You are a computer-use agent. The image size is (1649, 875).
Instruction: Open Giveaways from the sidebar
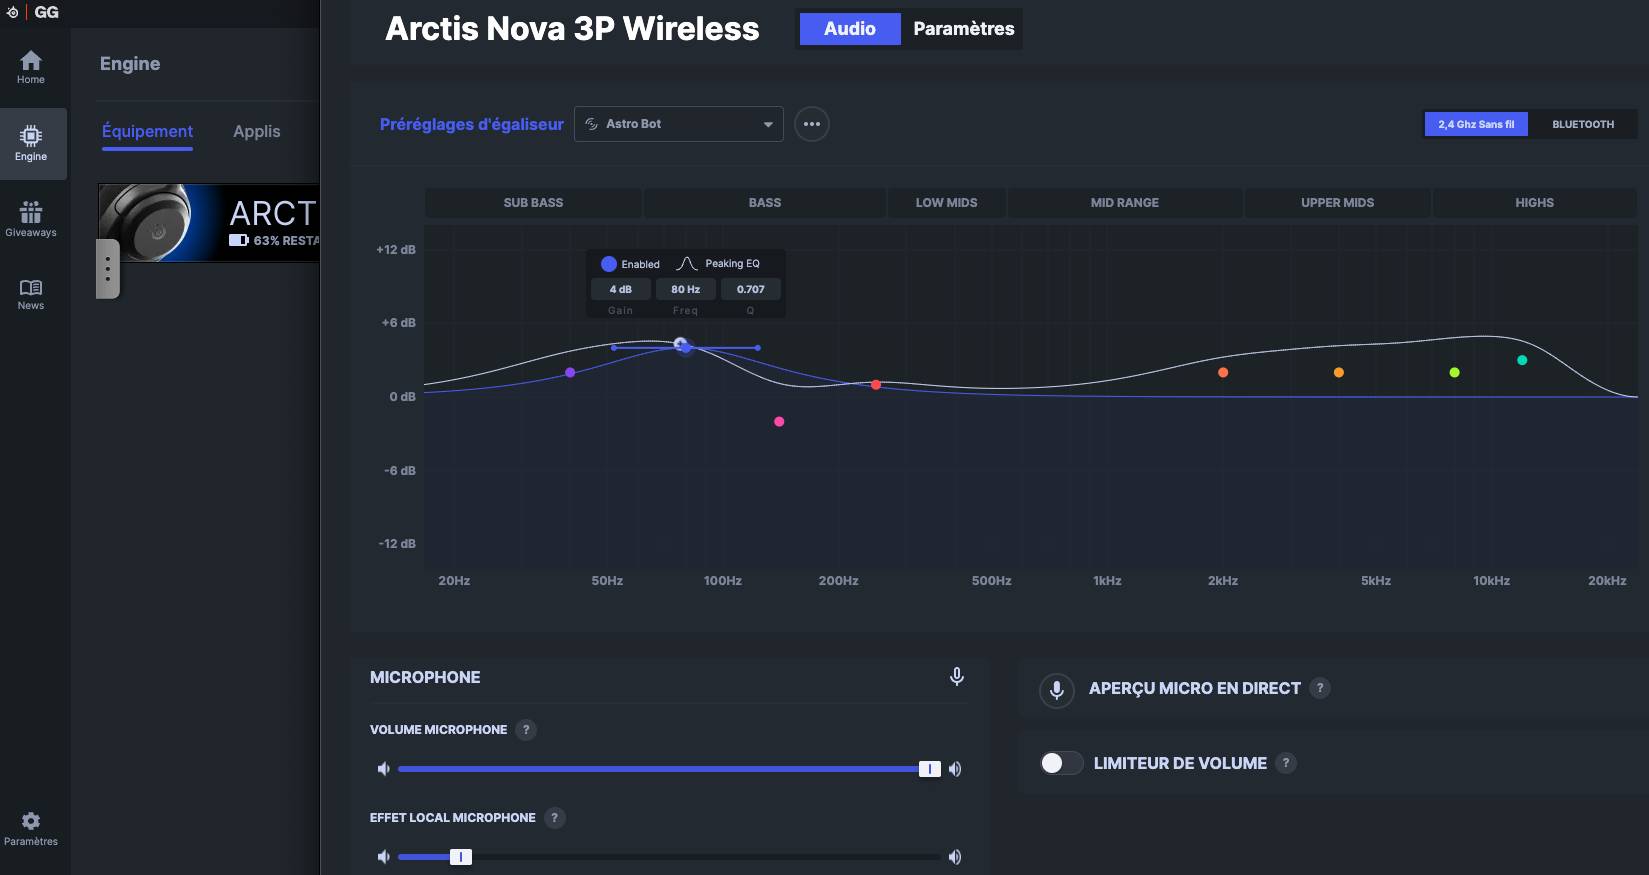[31, 219]
